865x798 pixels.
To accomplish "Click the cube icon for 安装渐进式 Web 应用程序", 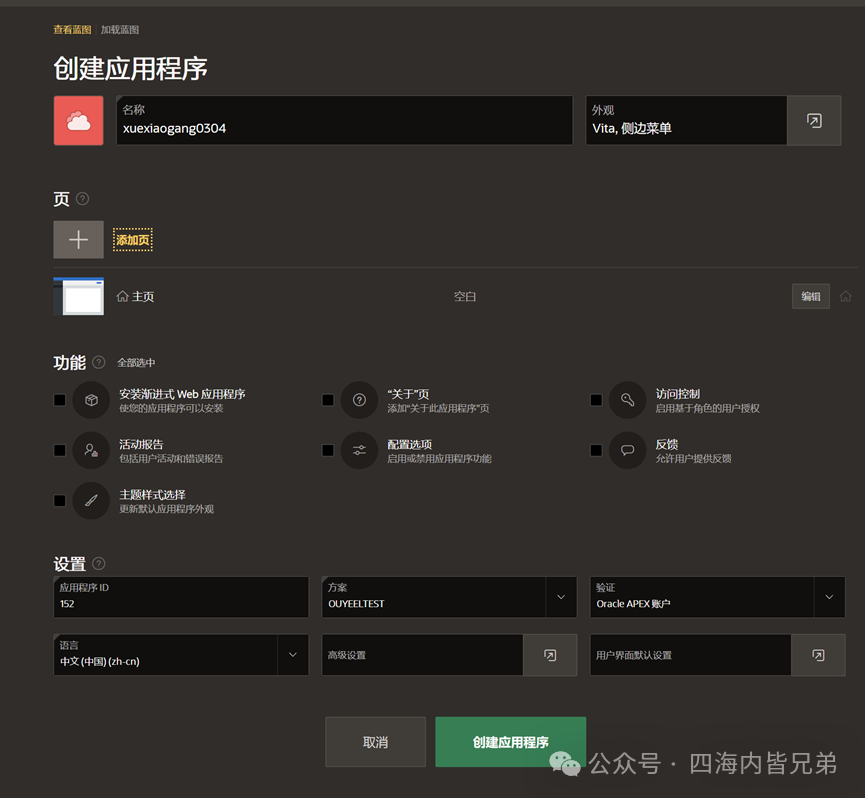I will [91, 400].
